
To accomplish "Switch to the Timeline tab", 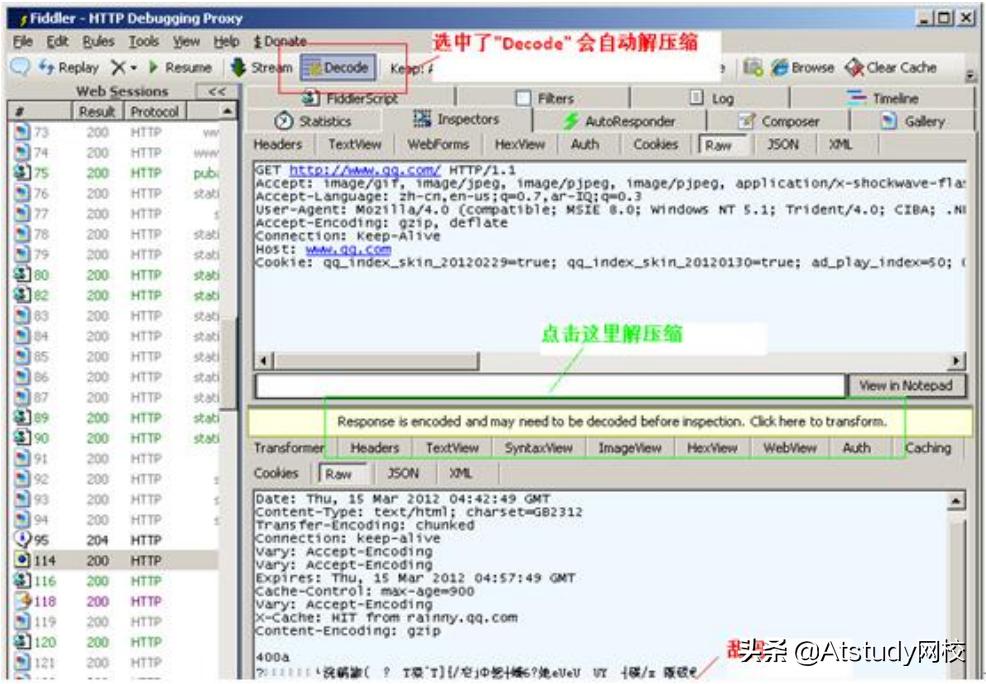I will pyautogui.click(x=883, y=98).
